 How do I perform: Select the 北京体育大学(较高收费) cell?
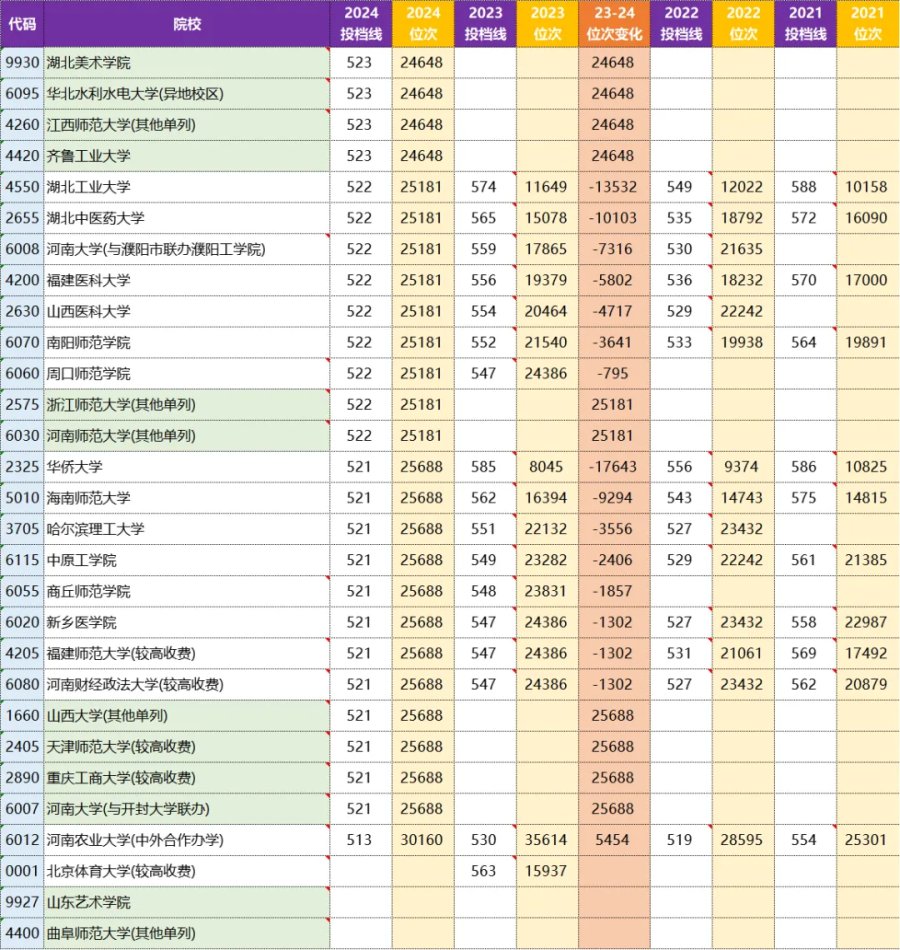(x=187, y=871)
